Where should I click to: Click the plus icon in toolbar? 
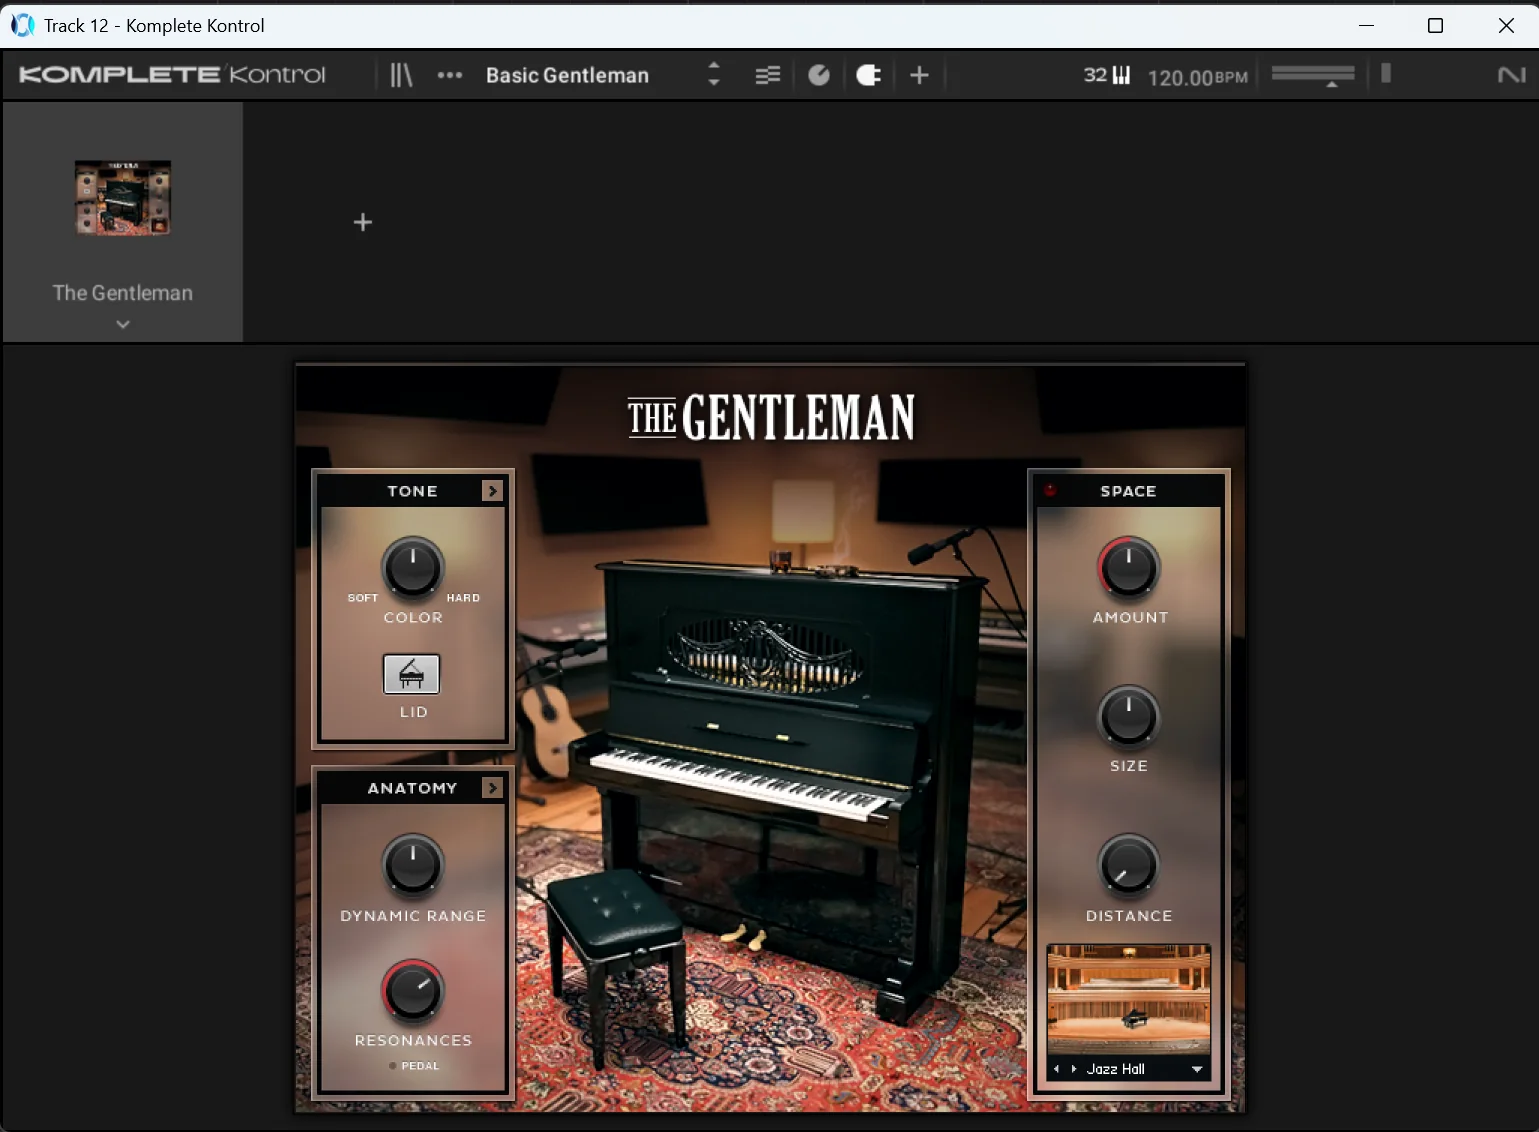pos(920,75)
